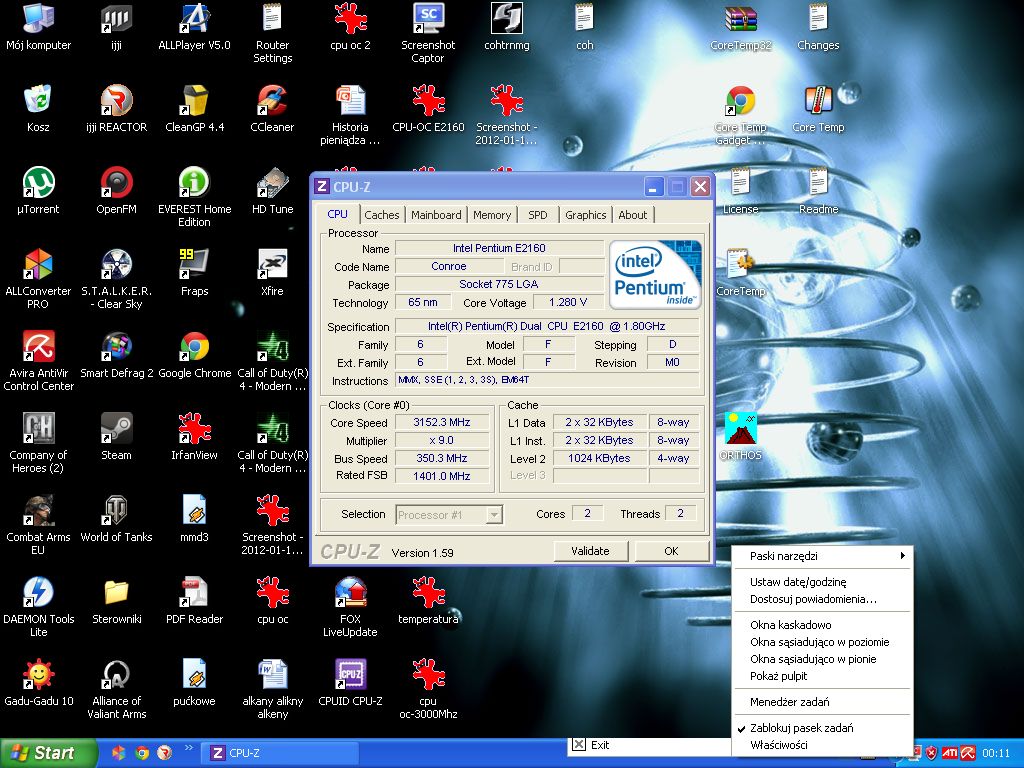Launch HD Tune shortcut
Viewport: 1024px width, 768px height.
pyautogui.click(x=272, y=191)
